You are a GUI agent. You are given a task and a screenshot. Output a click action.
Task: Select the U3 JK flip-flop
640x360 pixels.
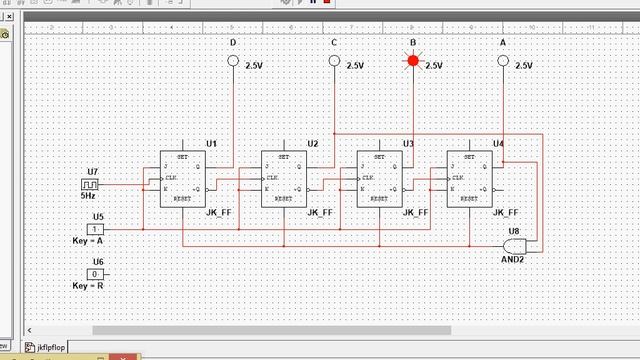(380, 179)
